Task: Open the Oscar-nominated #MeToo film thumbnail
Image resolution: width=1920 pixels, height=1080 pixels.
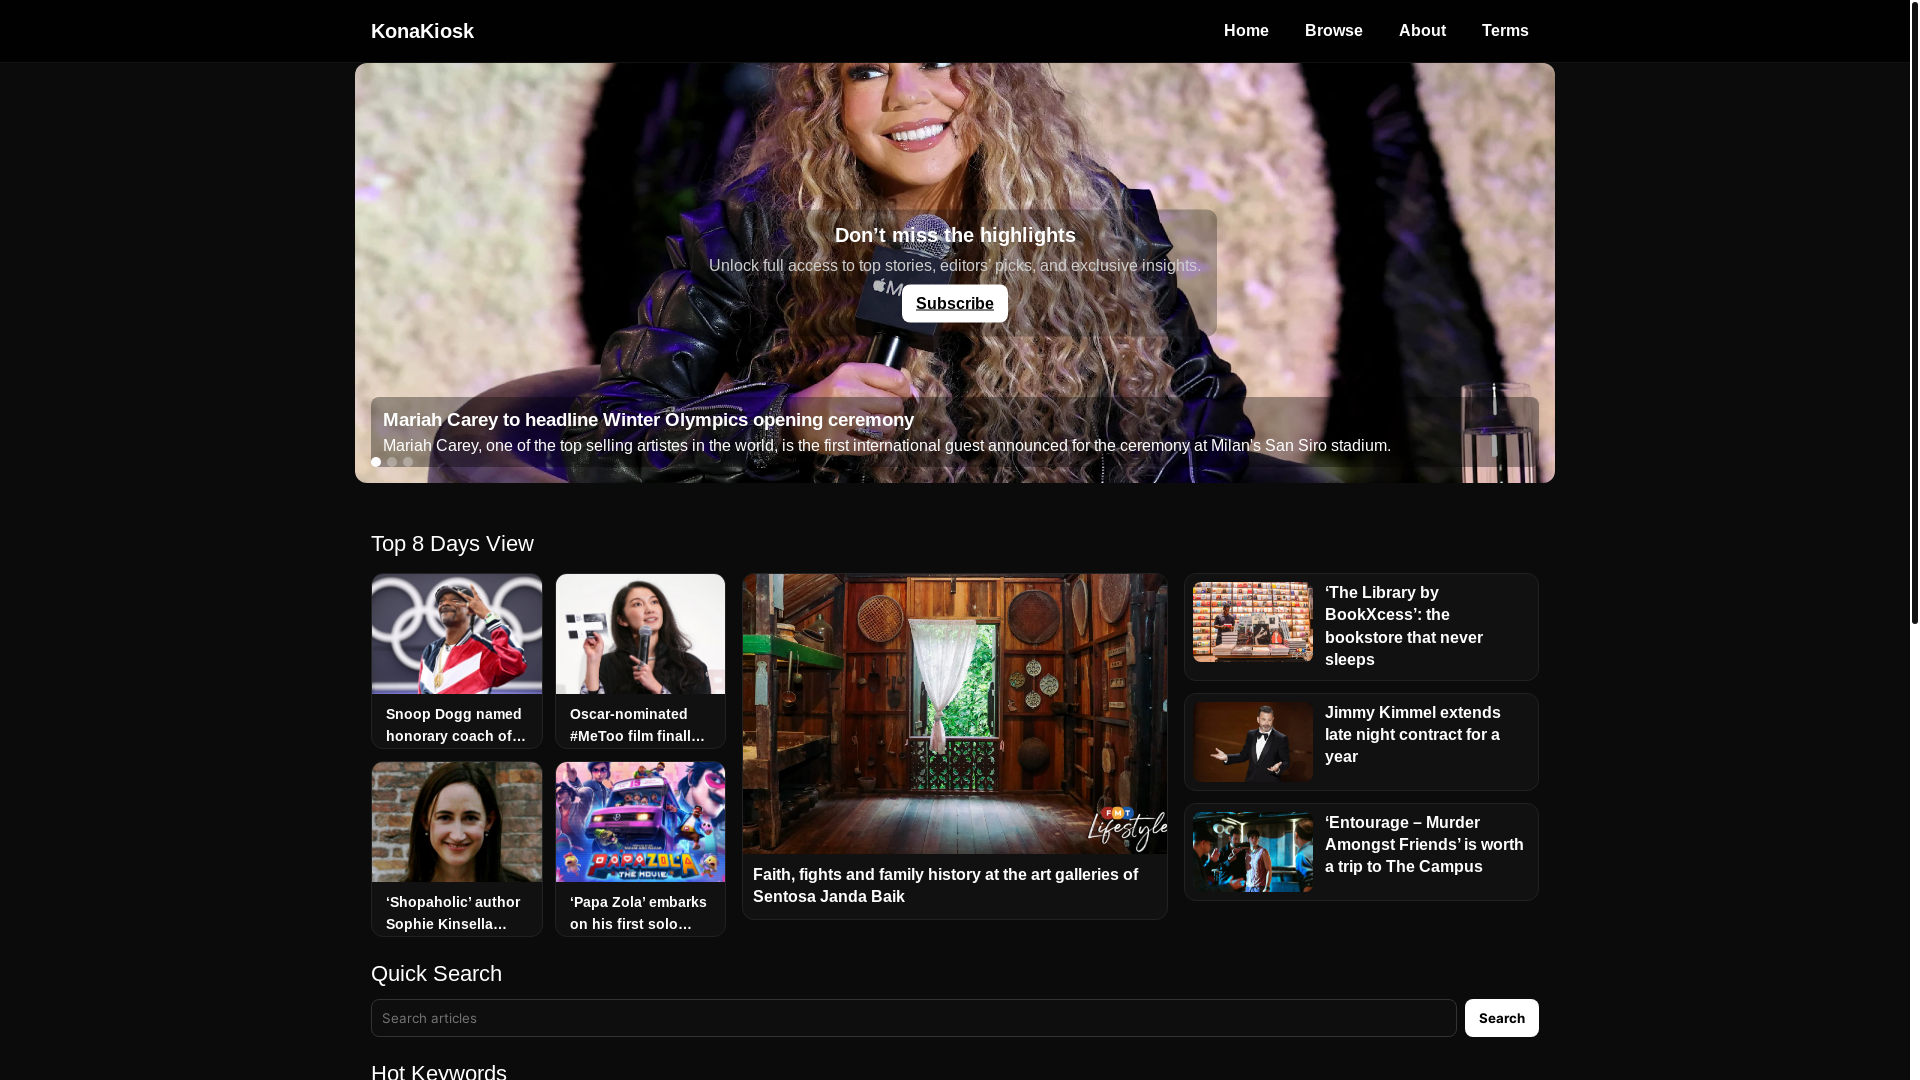Action: coord(640,634)
